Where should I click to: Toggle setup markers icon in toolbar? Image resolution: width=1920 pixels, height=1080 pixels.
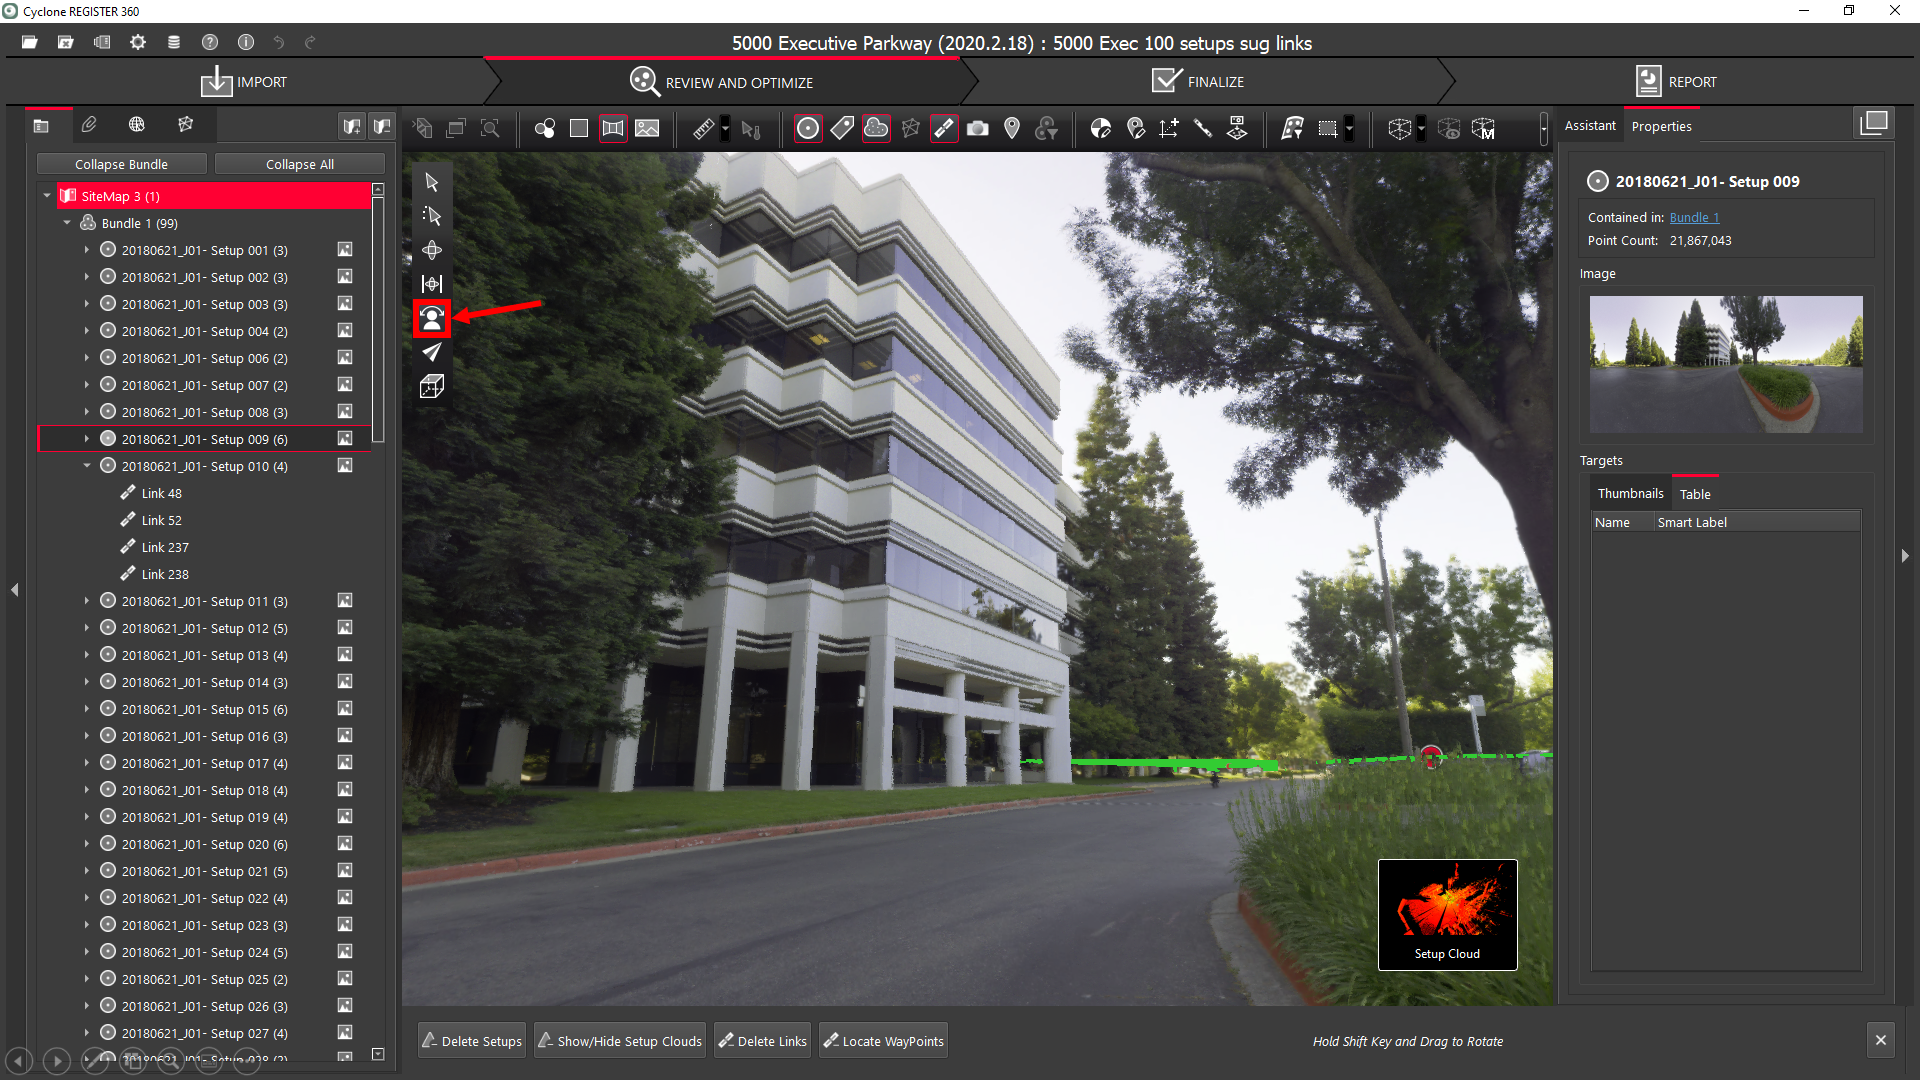pyautogui.click(x=808, y=128)
